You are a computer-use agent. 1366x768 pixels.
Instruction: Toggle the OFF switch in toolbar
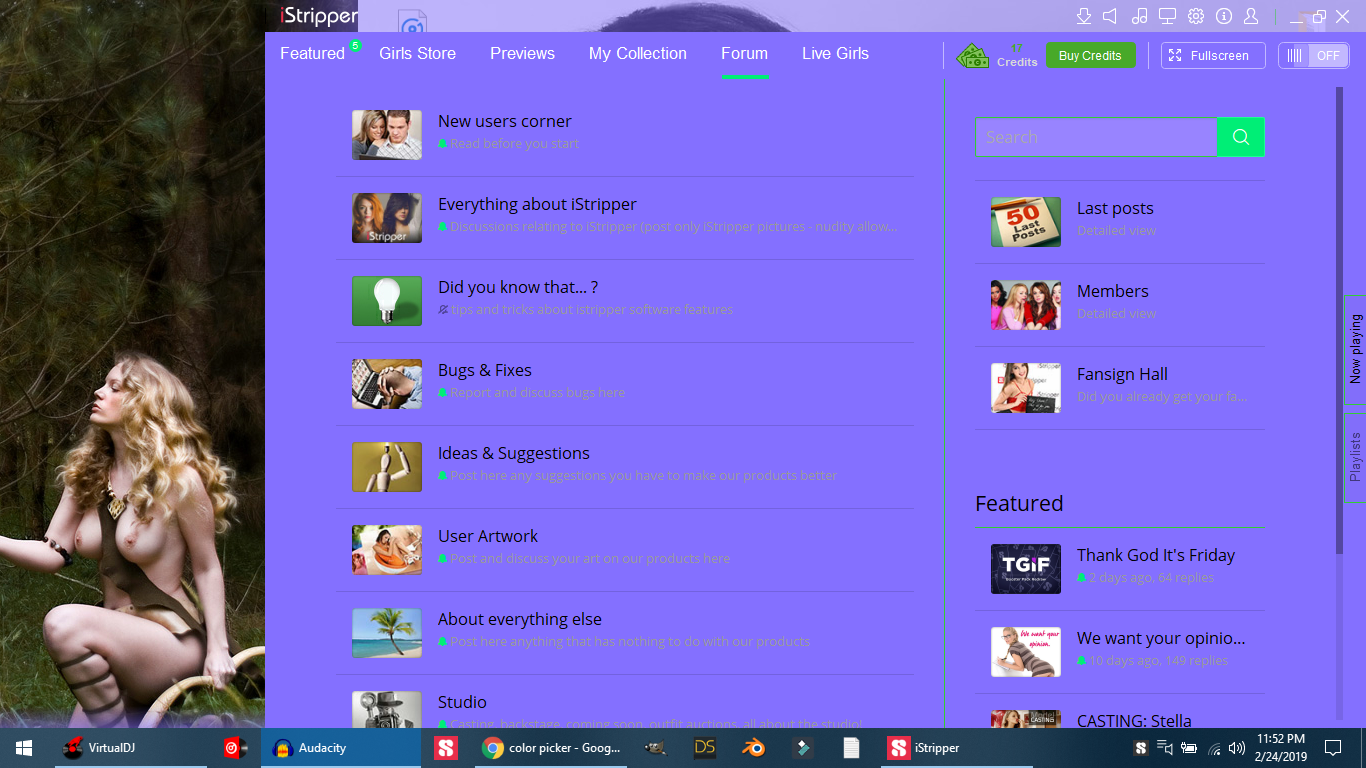coord(1313,56)
